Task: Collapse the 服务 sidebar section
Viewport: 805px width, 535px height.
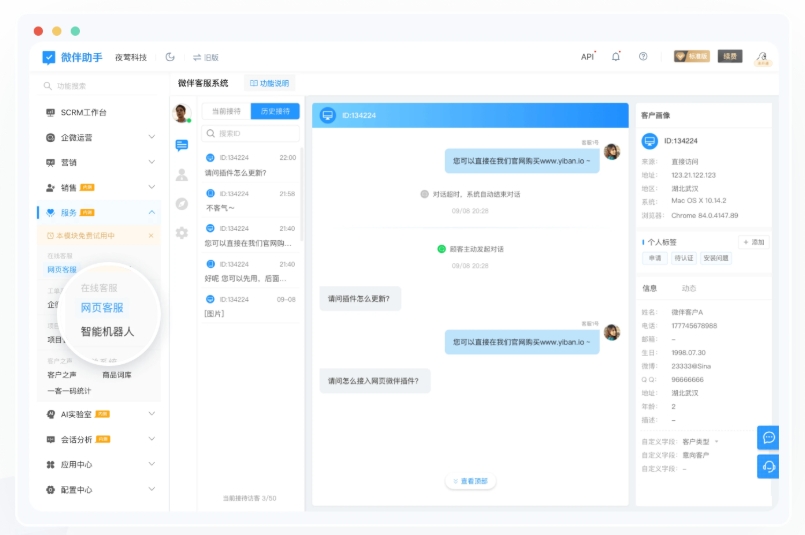Action: (x=152, y=212)
